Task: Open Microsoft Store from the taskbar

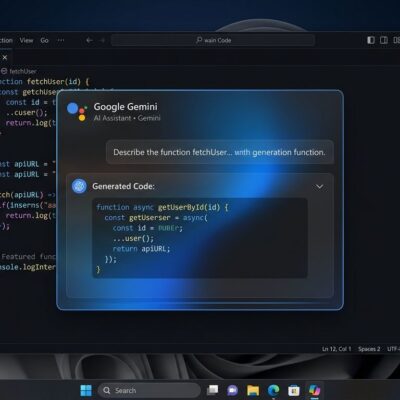Action: tap(294, 390)
